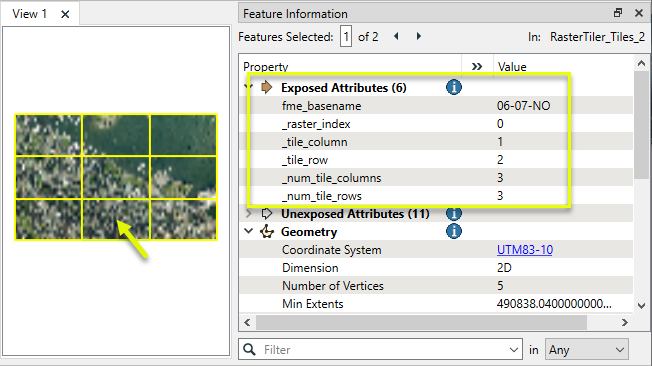
Task: Close the View 1 tab
Action: pyautogui.click(x=65, y=14)
